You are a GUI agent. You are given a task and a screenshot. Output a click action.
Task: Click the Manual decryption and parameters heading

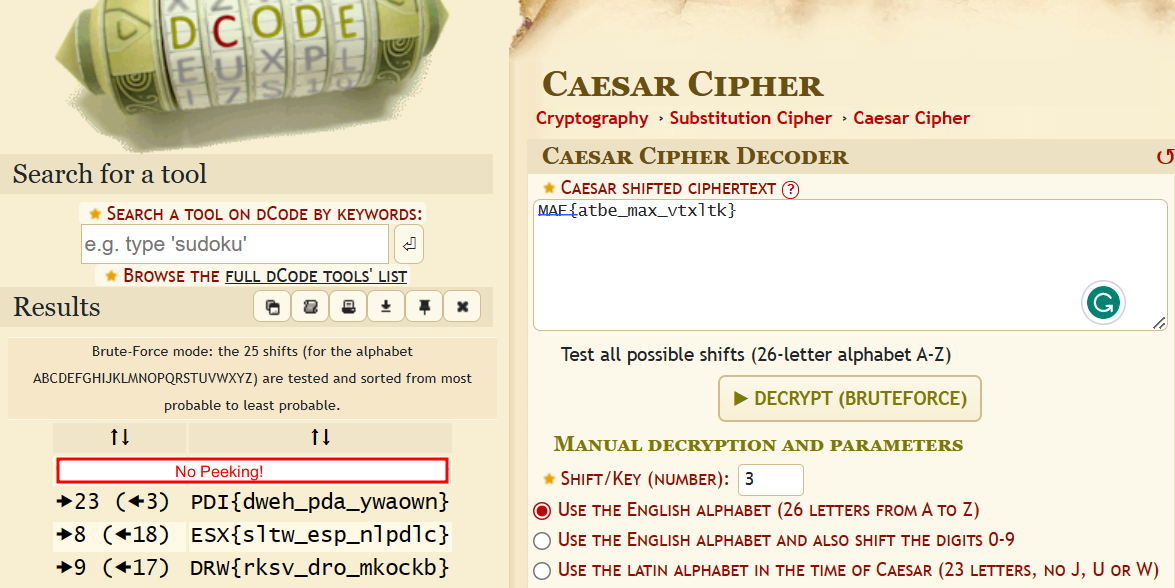pos(758,445)
